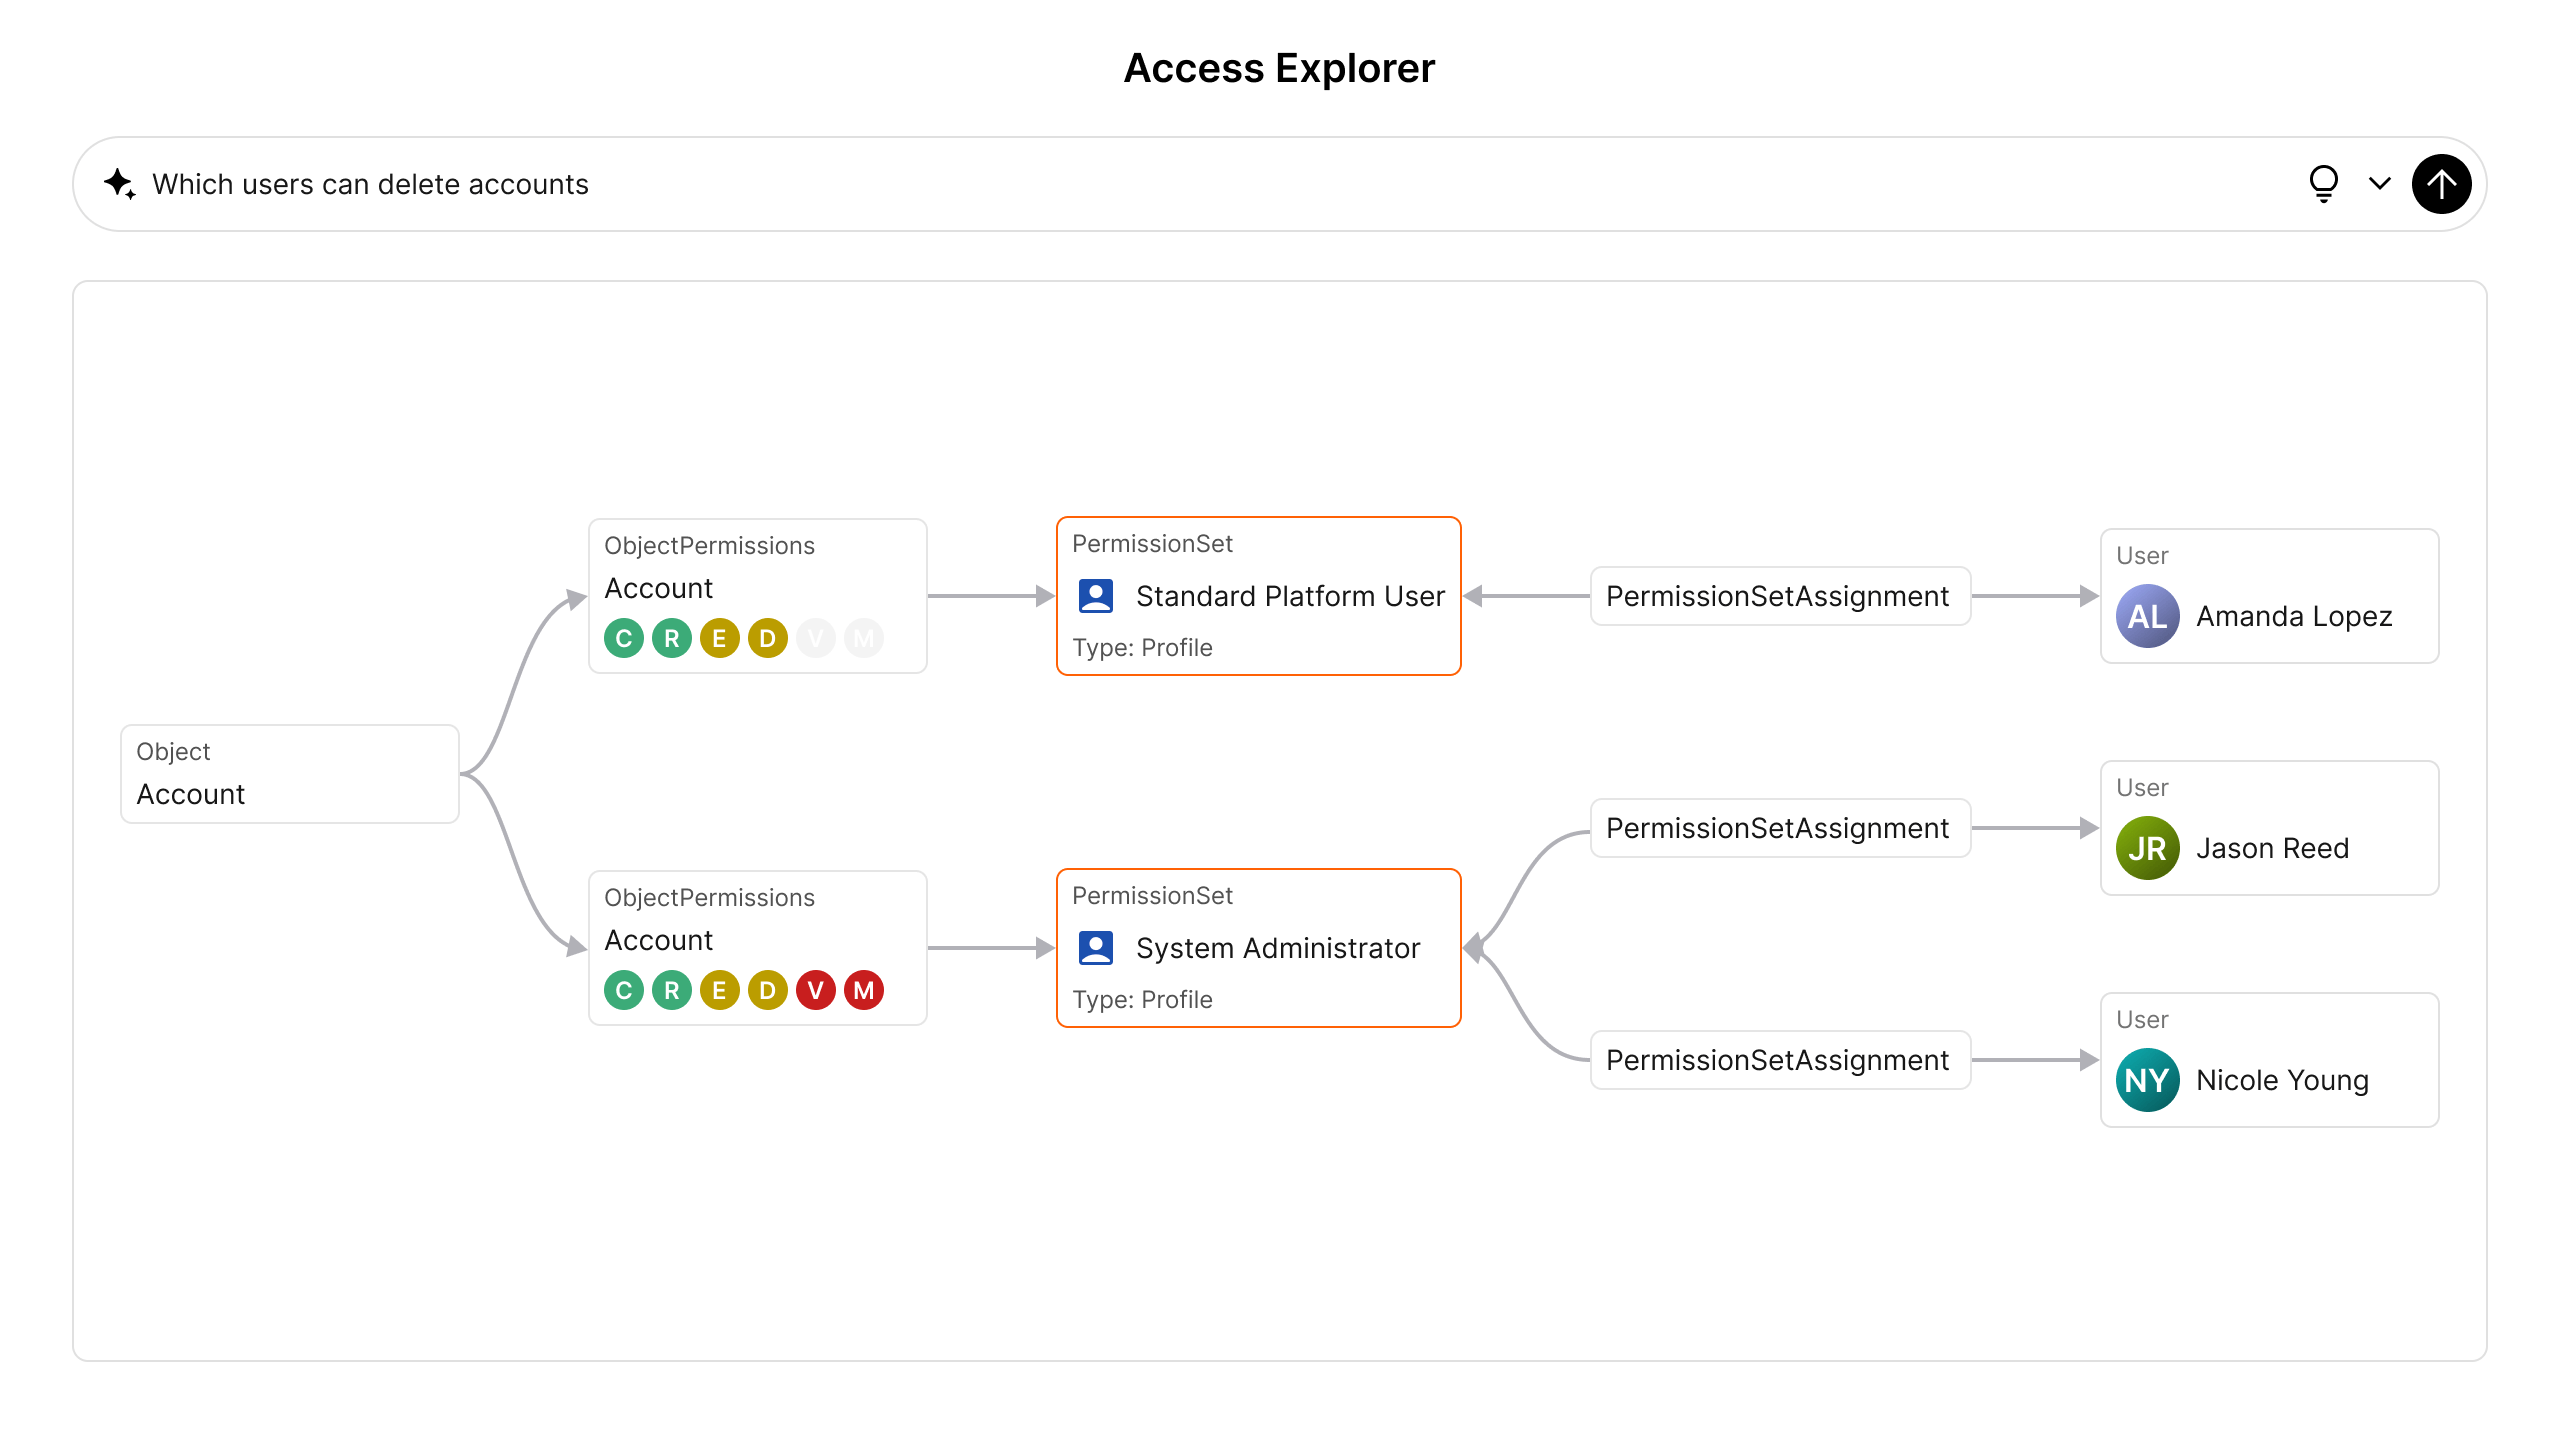
Task: Click the red M badge in the bottom ObjectPermissions node
Action: coord(864,990)
